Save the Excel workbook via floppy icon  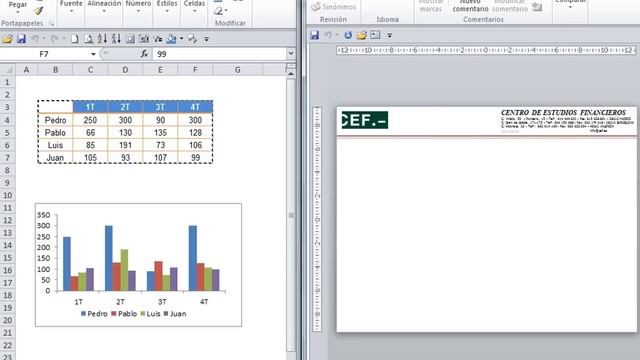click(x=21, y=39)
